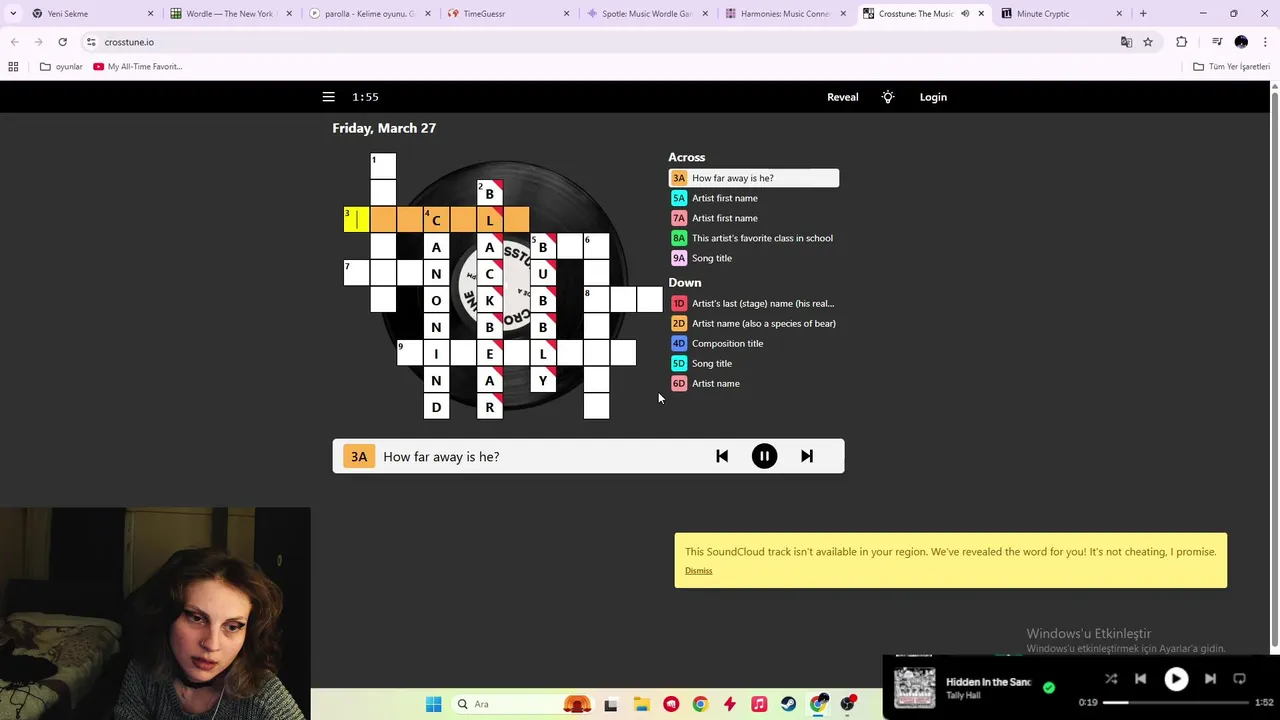Switch to the Yeni Sekme tab
Screen dimensions: 1280x720
[x=90, y=14]
